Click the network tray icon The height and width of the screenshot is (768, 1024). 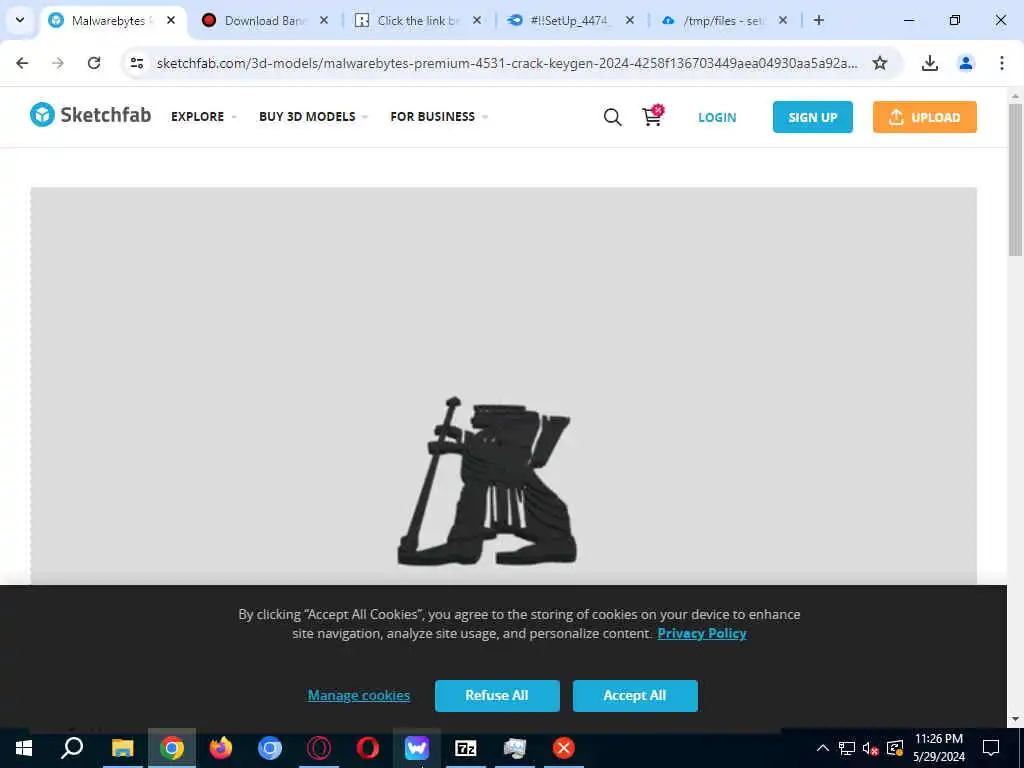click(x=847, y=748)
